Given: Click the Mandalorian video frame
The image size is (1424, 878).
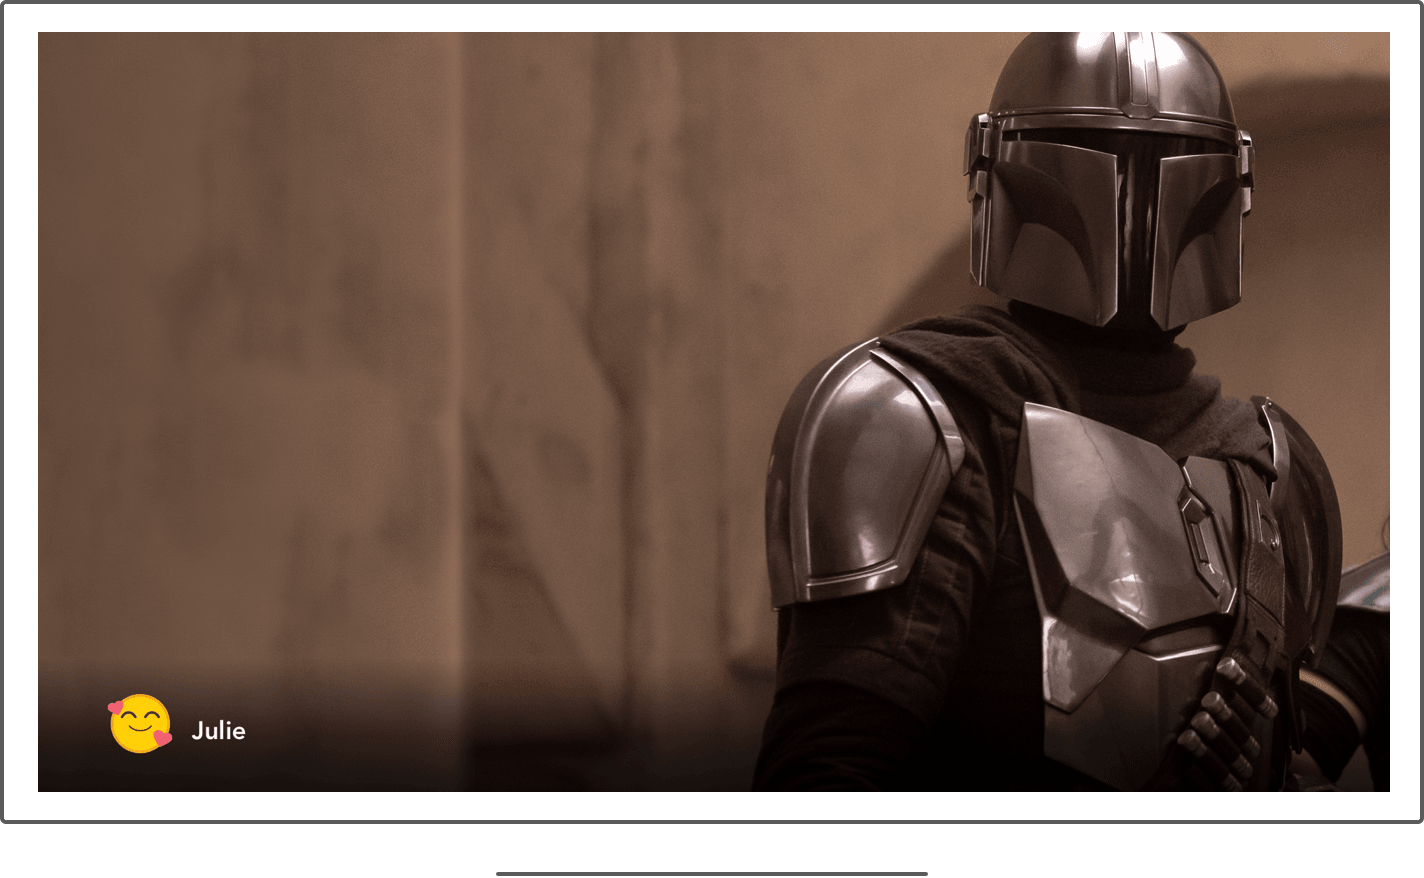Looking at the screenshot, I should point(713,412).
